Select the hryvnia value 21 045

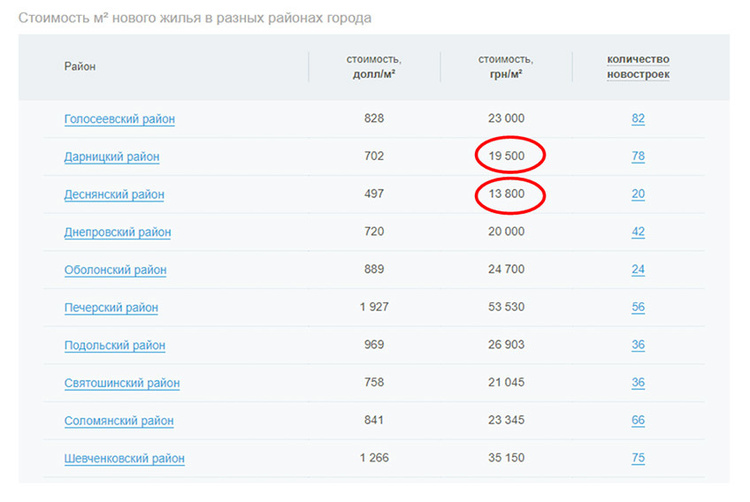[506, 382]
